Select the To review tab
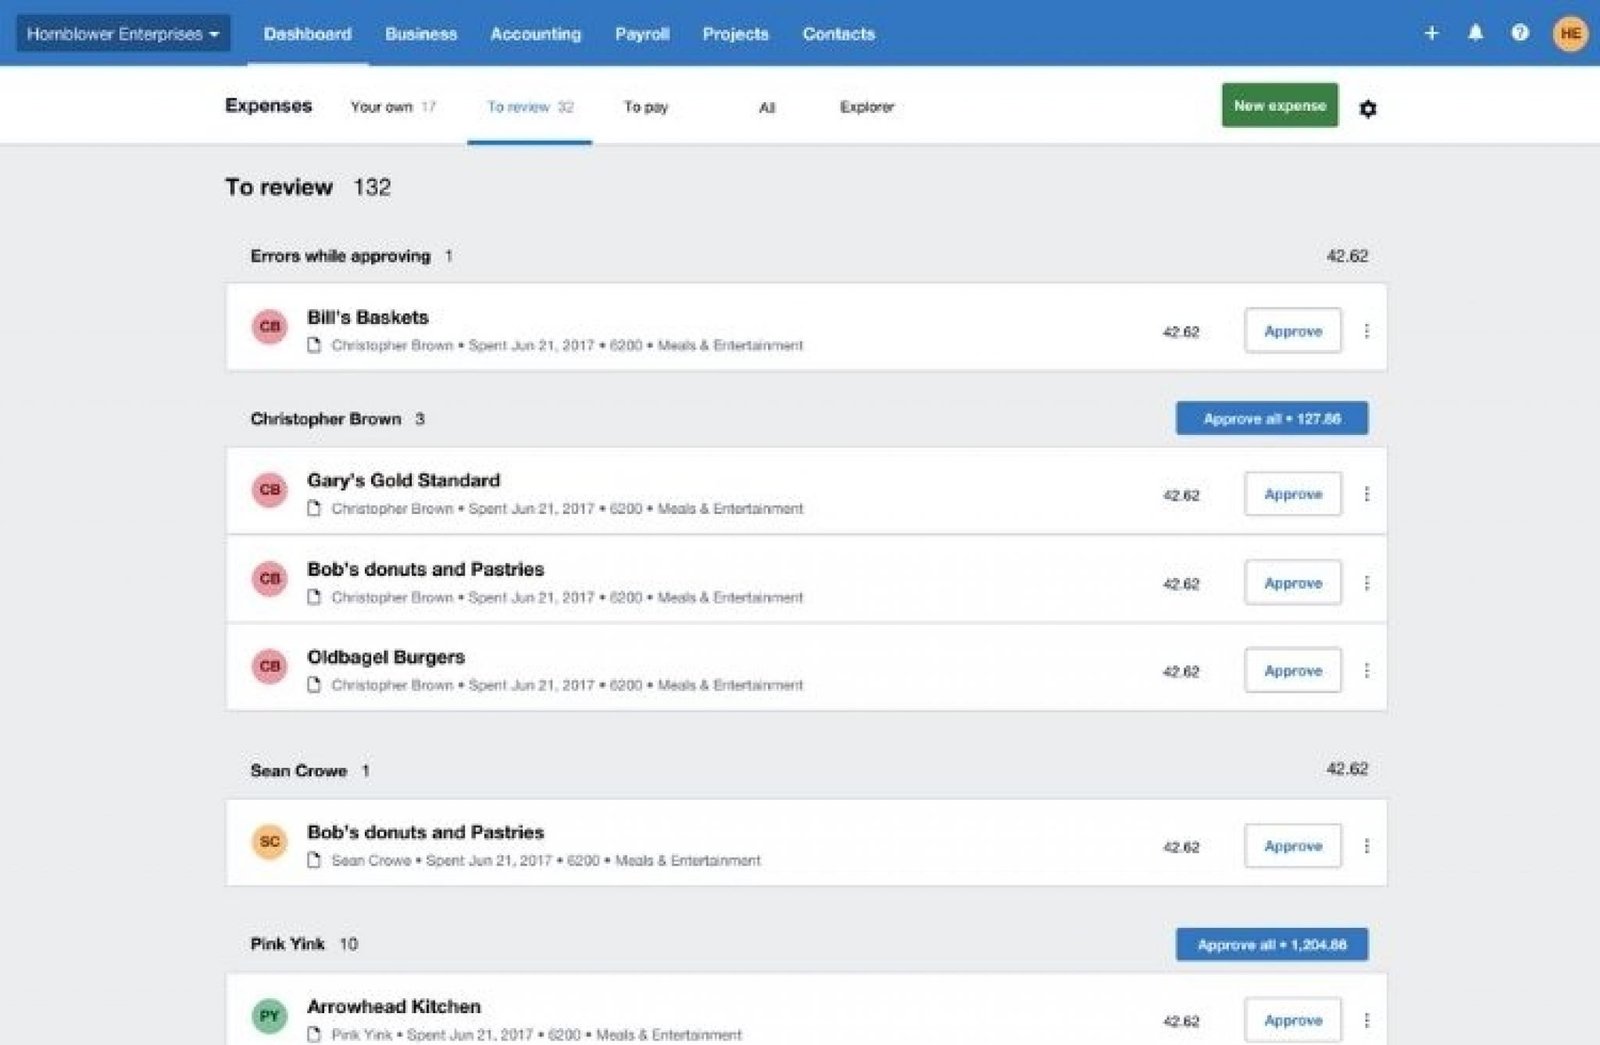1600x1045 pixels. [x=530, y=107]
